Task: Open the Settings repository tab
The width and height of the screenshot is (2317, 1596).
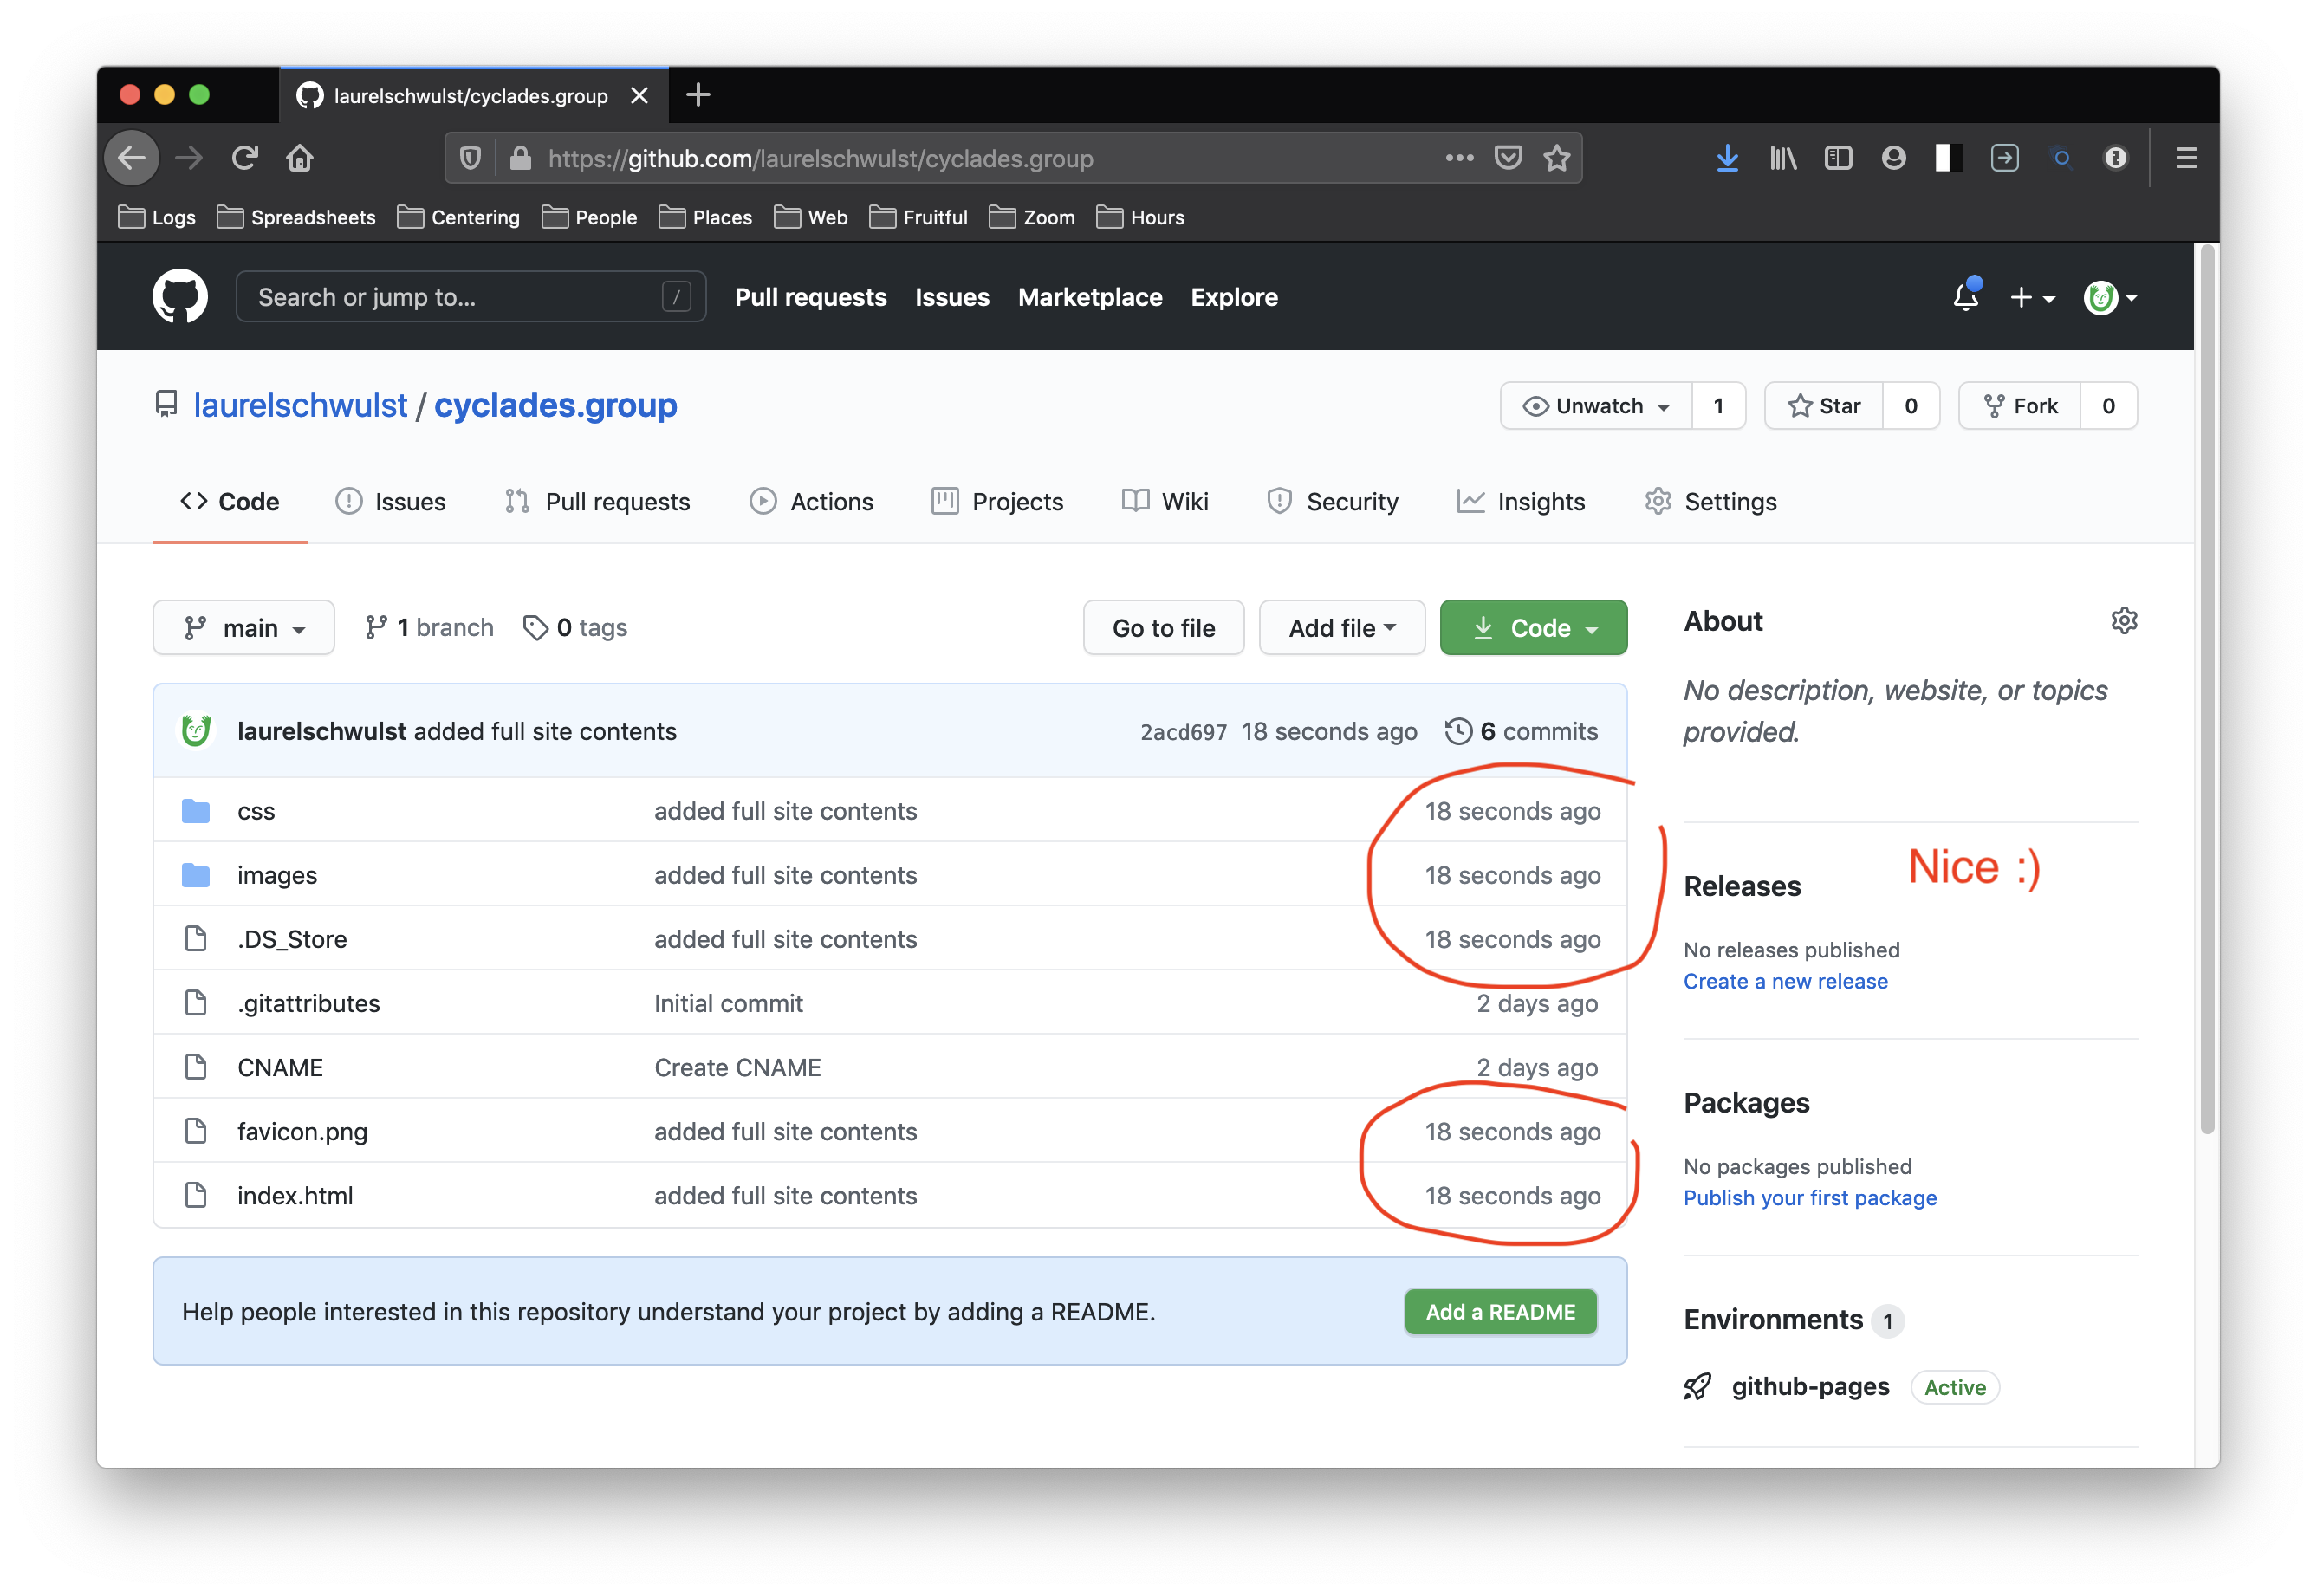Action: coord(1711,501)
